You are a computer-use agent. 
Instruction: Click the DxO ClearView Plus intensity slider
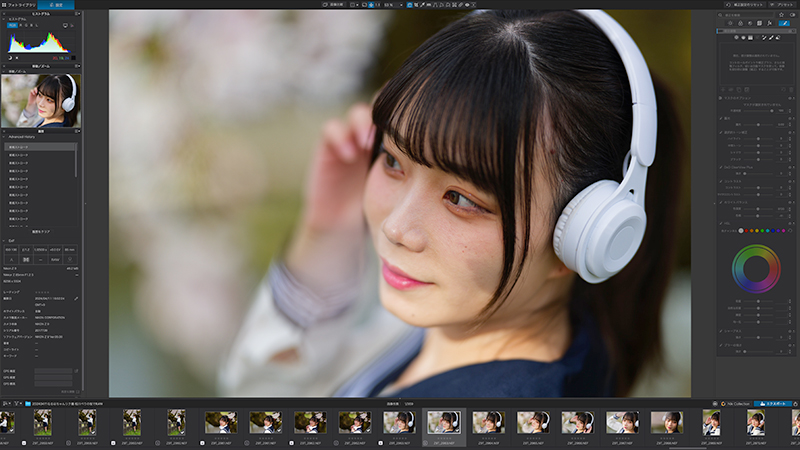758,174
